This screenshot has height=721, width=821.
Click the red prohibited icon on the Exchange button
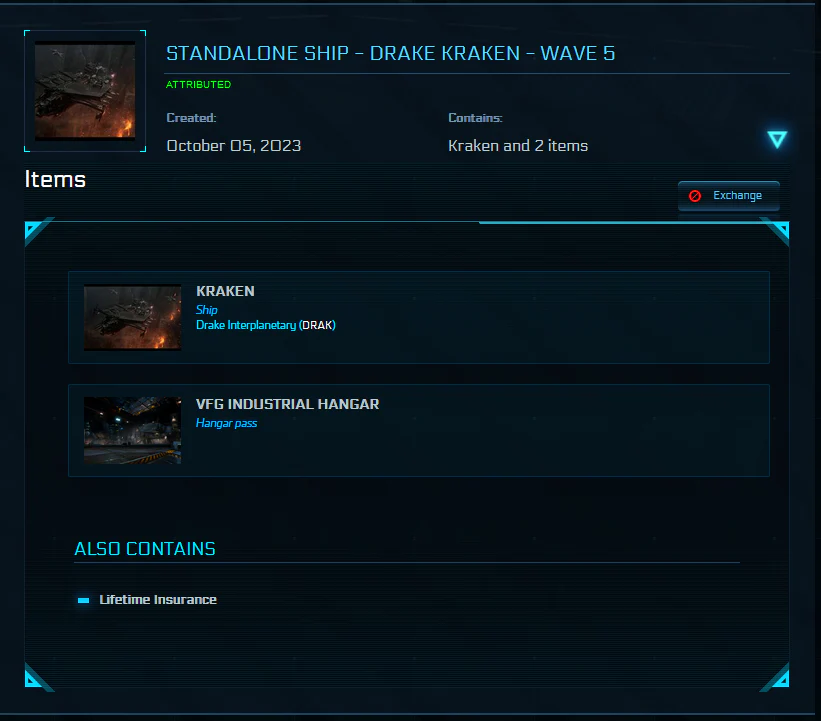(695, 196)
